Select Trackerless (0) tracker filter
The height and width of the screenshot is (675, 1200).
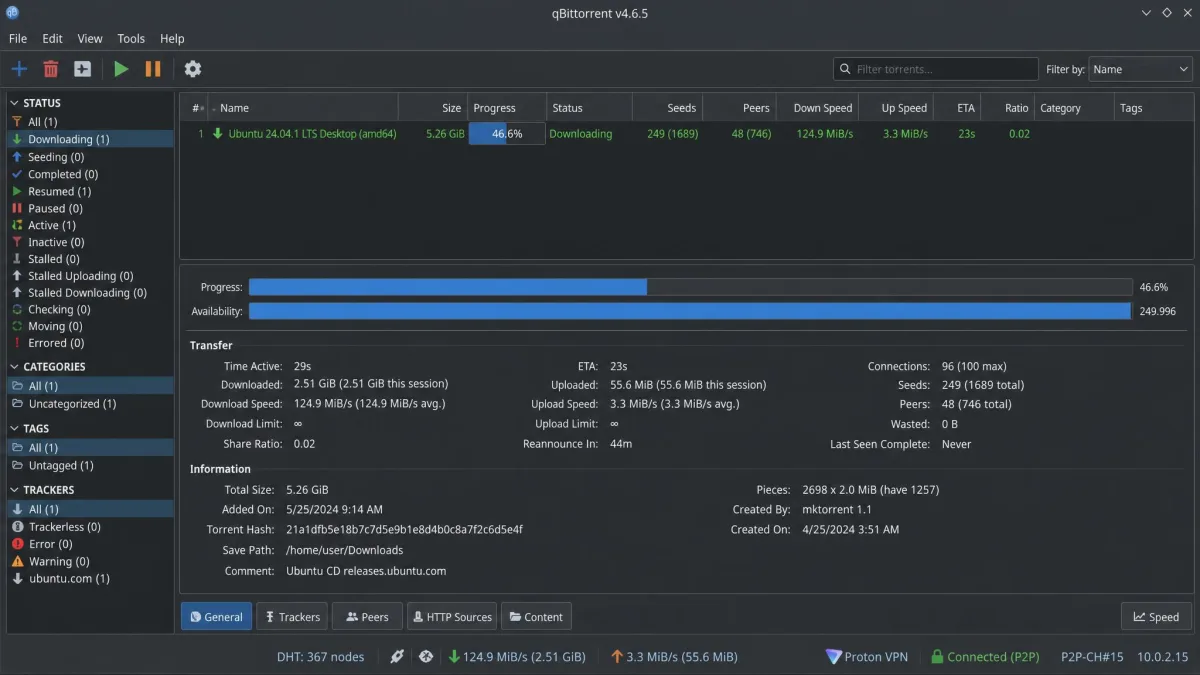tap(90, 527)
